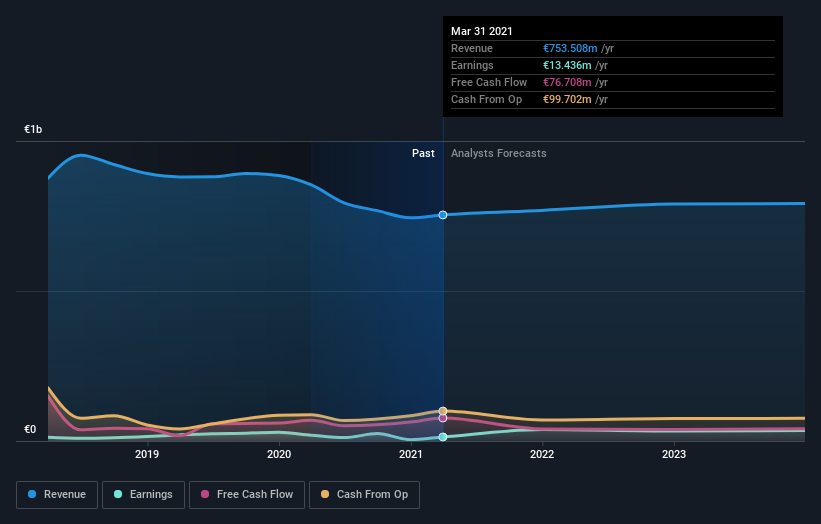This screenshot has height=524, width=821.
Task: Toggle the Free Cash Flow legend button
Action: (247, 495)
